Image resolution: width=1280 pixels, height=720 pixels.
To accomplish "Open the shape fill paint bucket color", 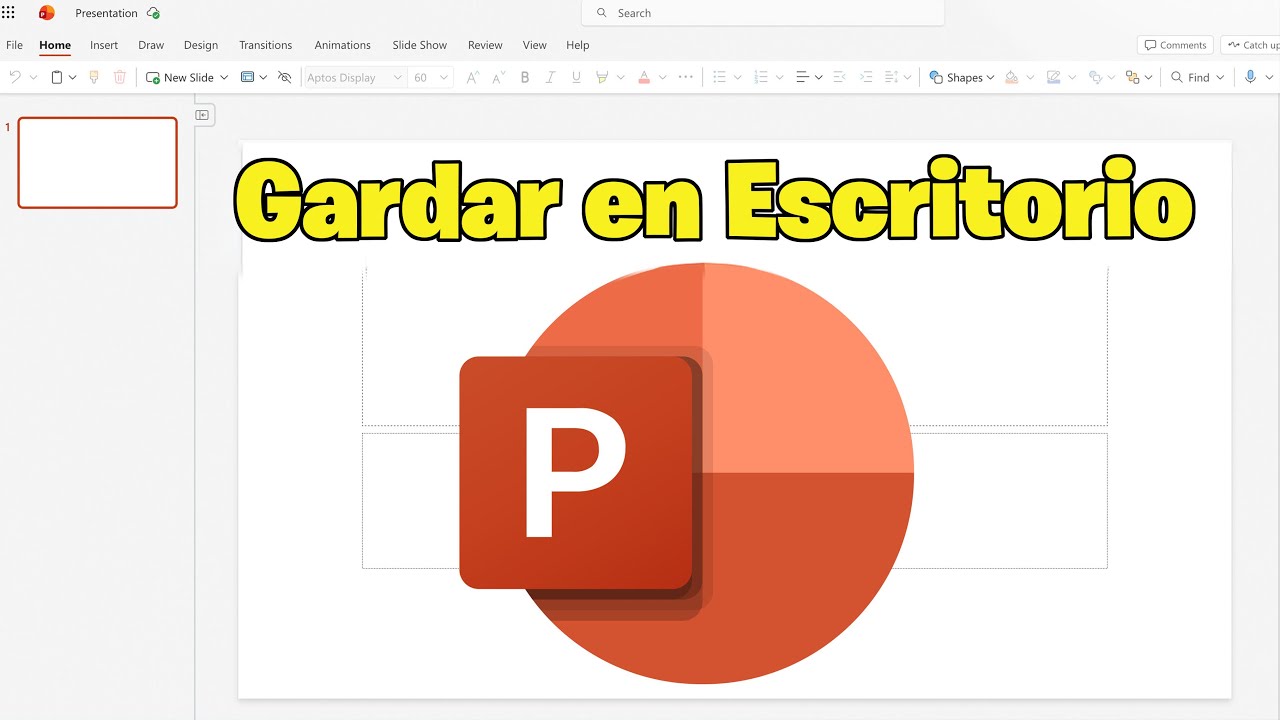I will 1011,77.
